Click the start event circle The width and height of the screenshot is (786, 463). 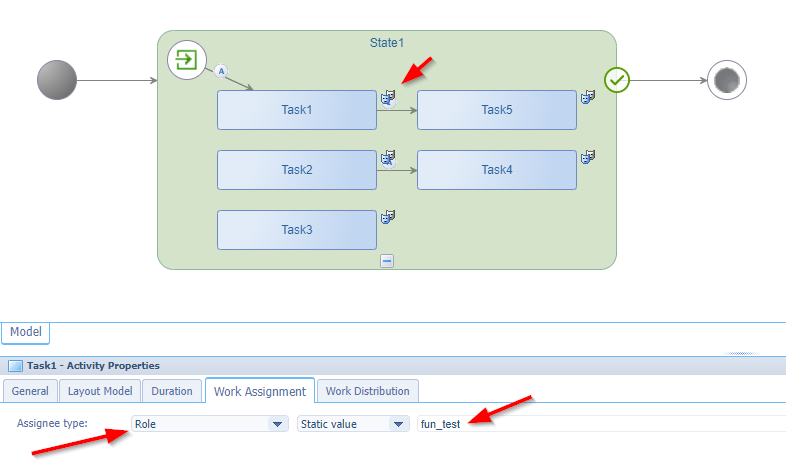(56, 80)
